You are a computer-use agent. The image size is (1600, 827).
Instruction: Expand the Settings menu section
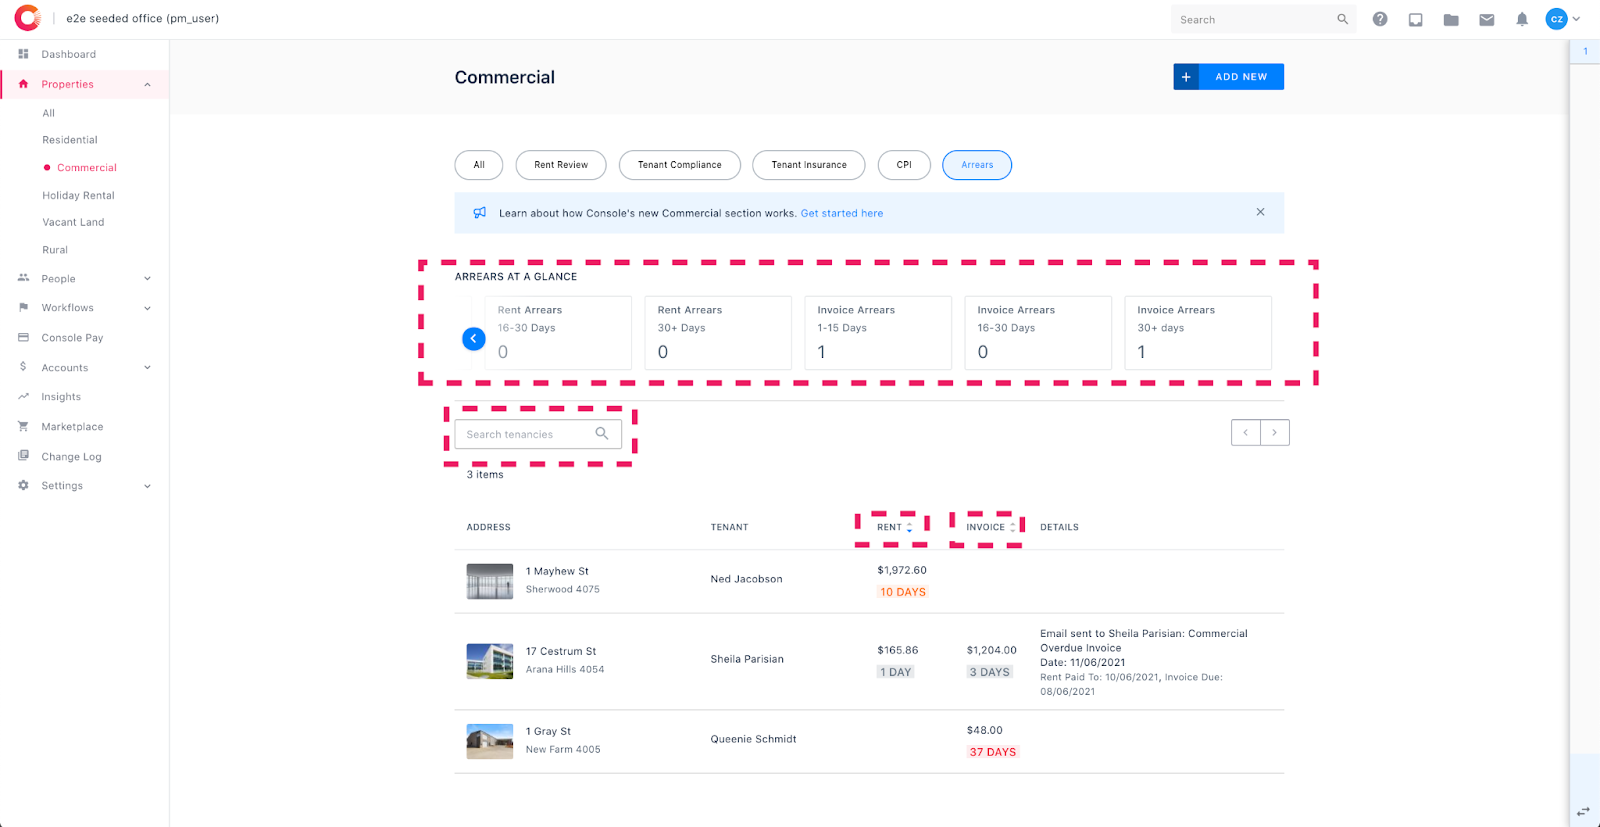(147, 486)
